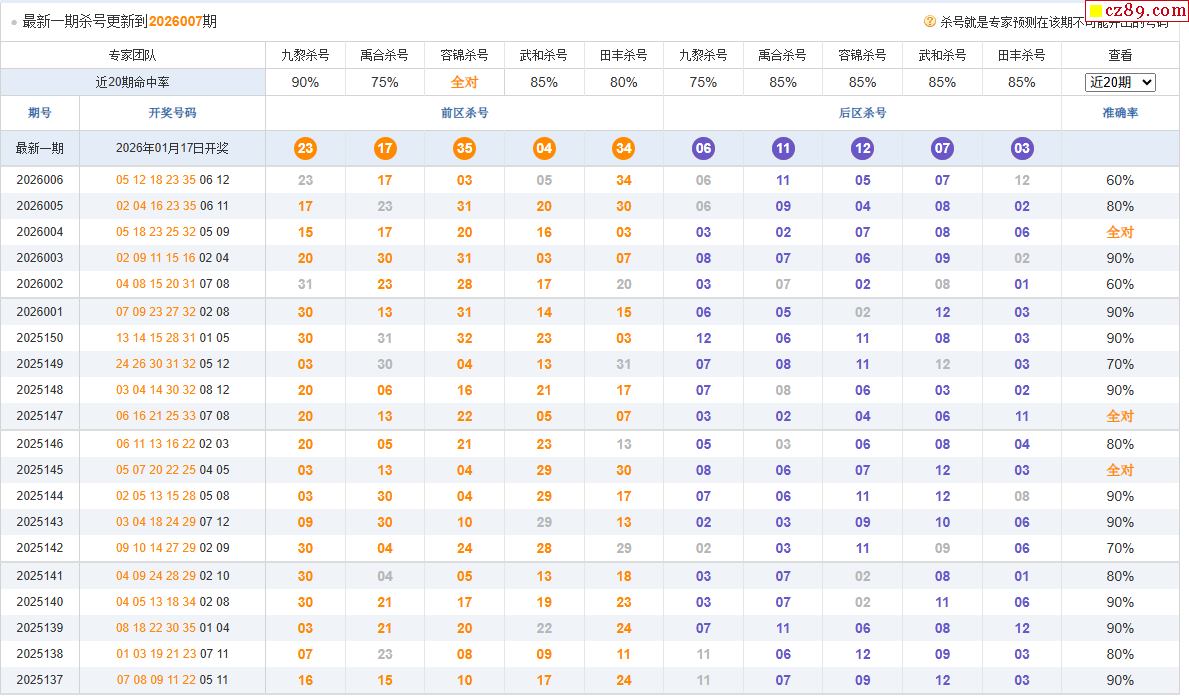Click the purple 12 circled number
Viewport: 1189px width, 699px height.
coord(862,149)
